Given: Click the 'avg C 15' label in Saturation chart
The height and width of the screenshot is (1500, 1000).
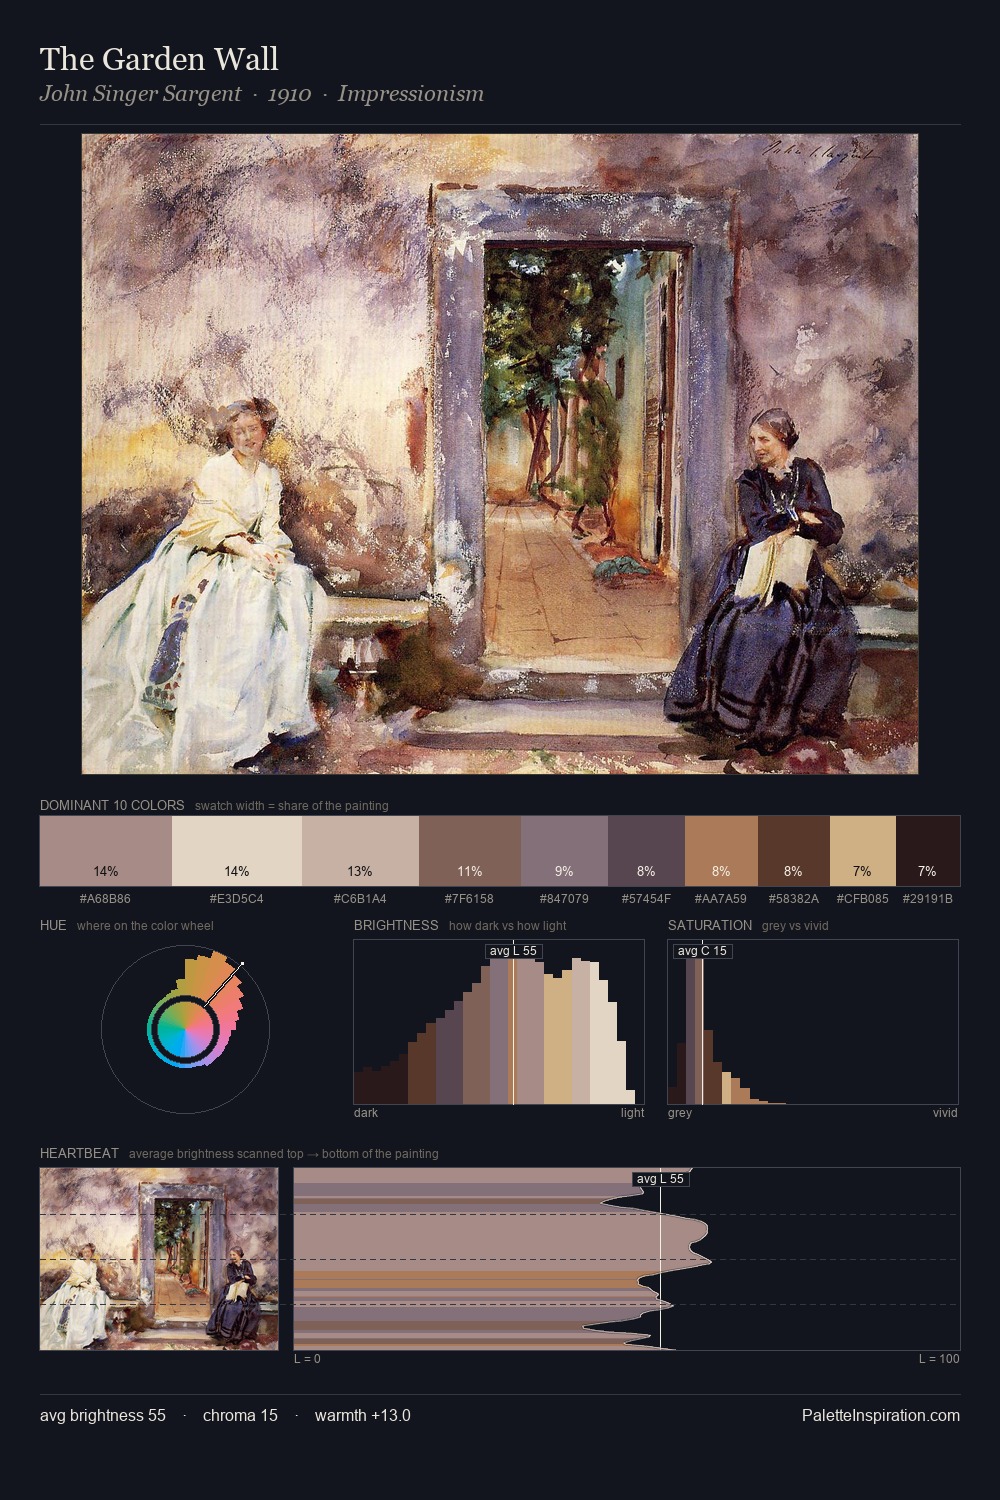Looking at the screenshot, I should [702, 951].
